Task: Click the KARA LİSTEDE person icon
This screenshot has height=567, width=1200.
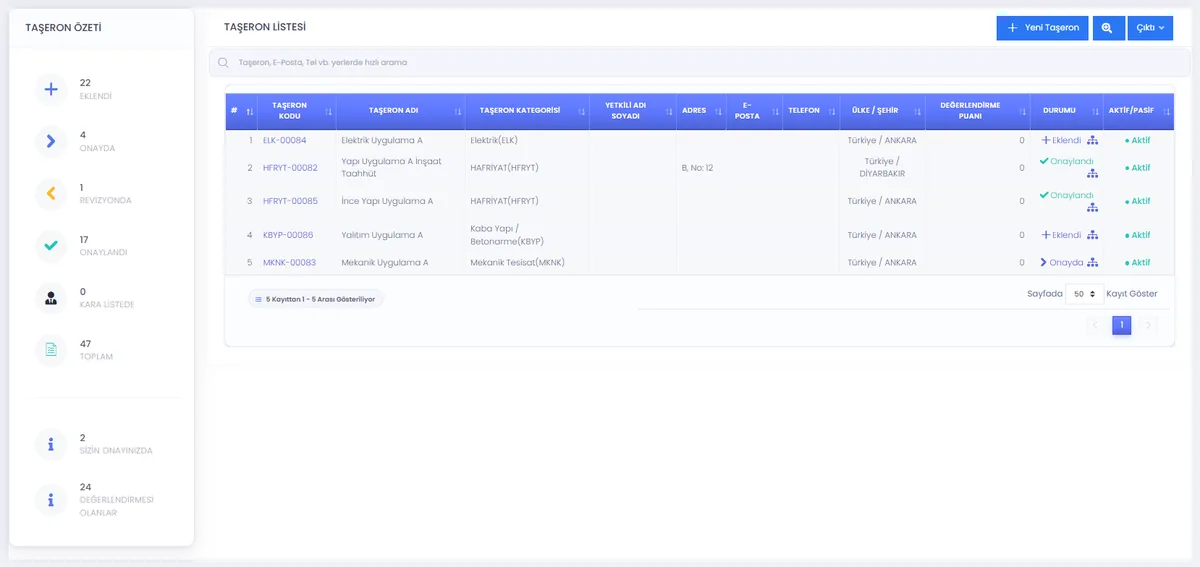Action: (x=51, y=297)
